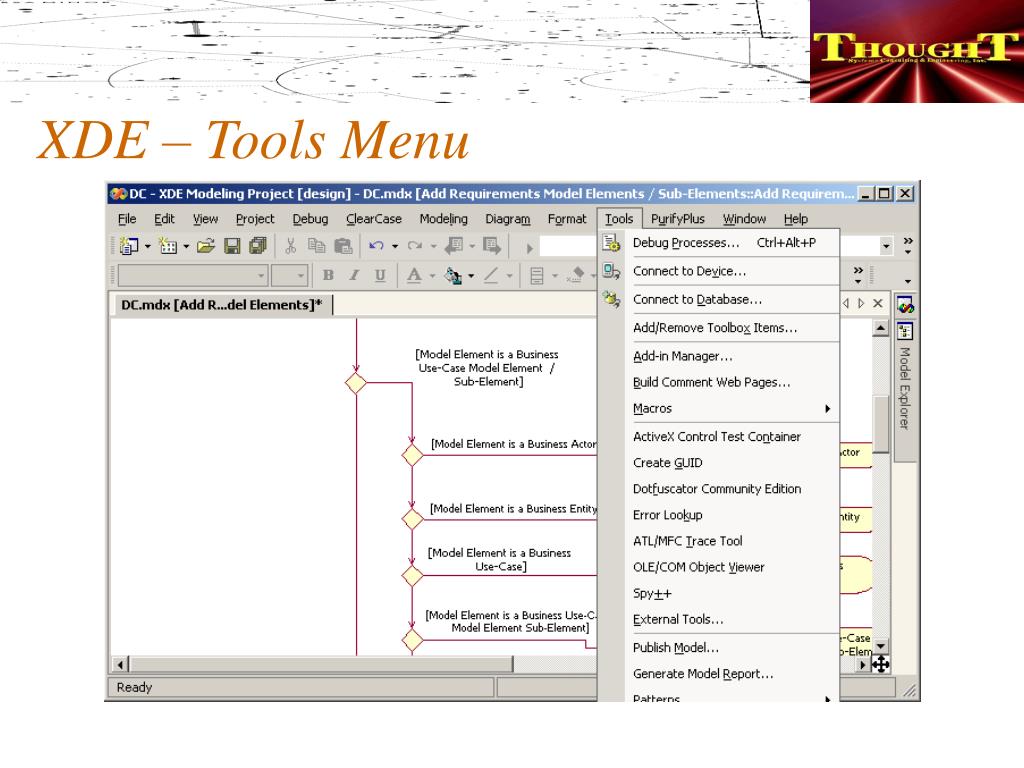Open the Debug menu
1024x768 pixels.
click(x=310, y=219)
